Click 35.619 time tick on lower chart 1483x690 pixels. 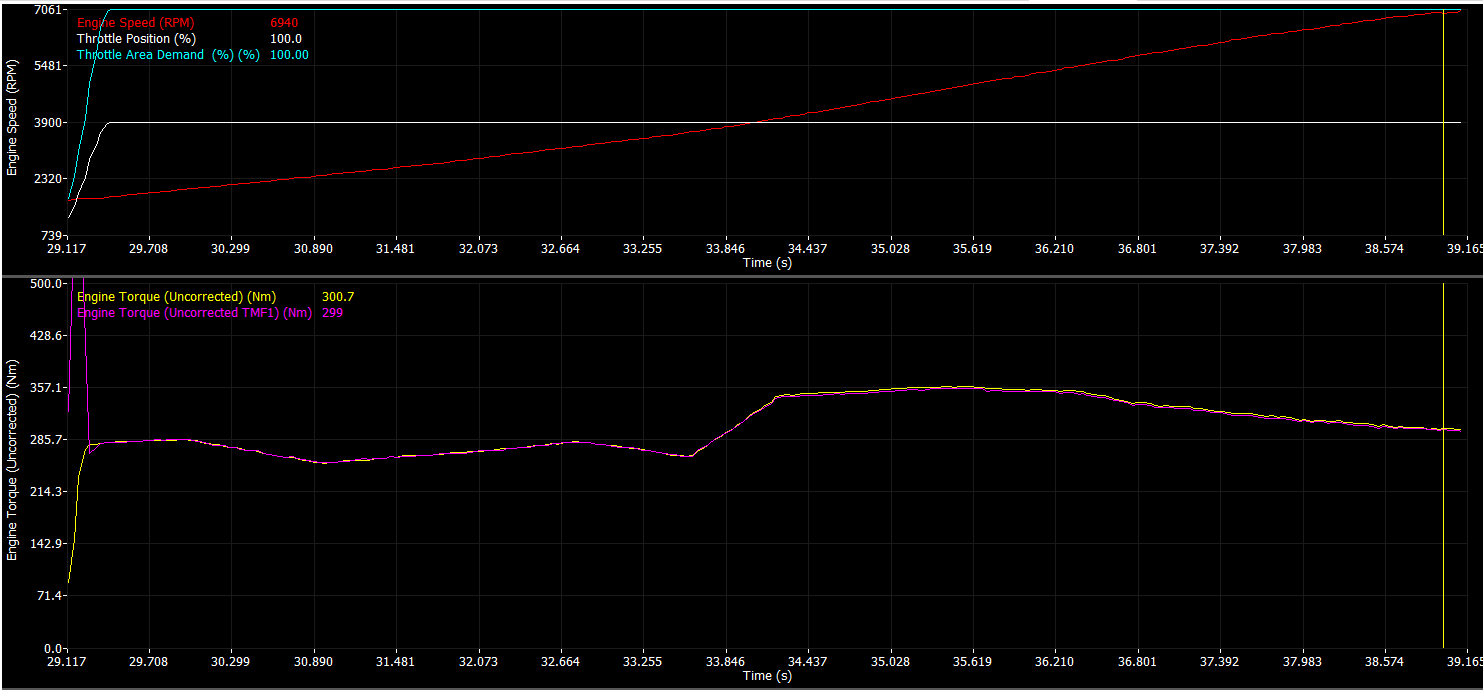972,662
